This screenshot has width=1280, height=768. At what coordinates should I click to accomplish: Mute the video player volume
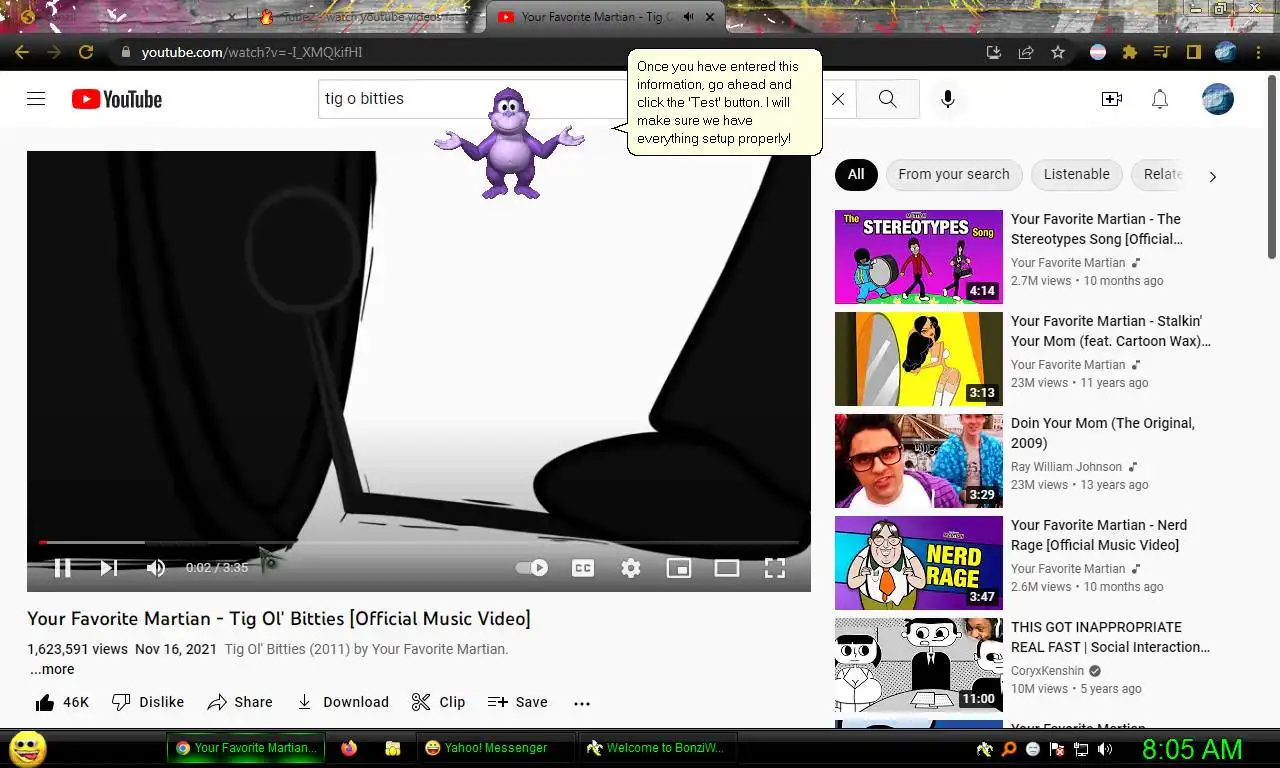click(156, 568)
